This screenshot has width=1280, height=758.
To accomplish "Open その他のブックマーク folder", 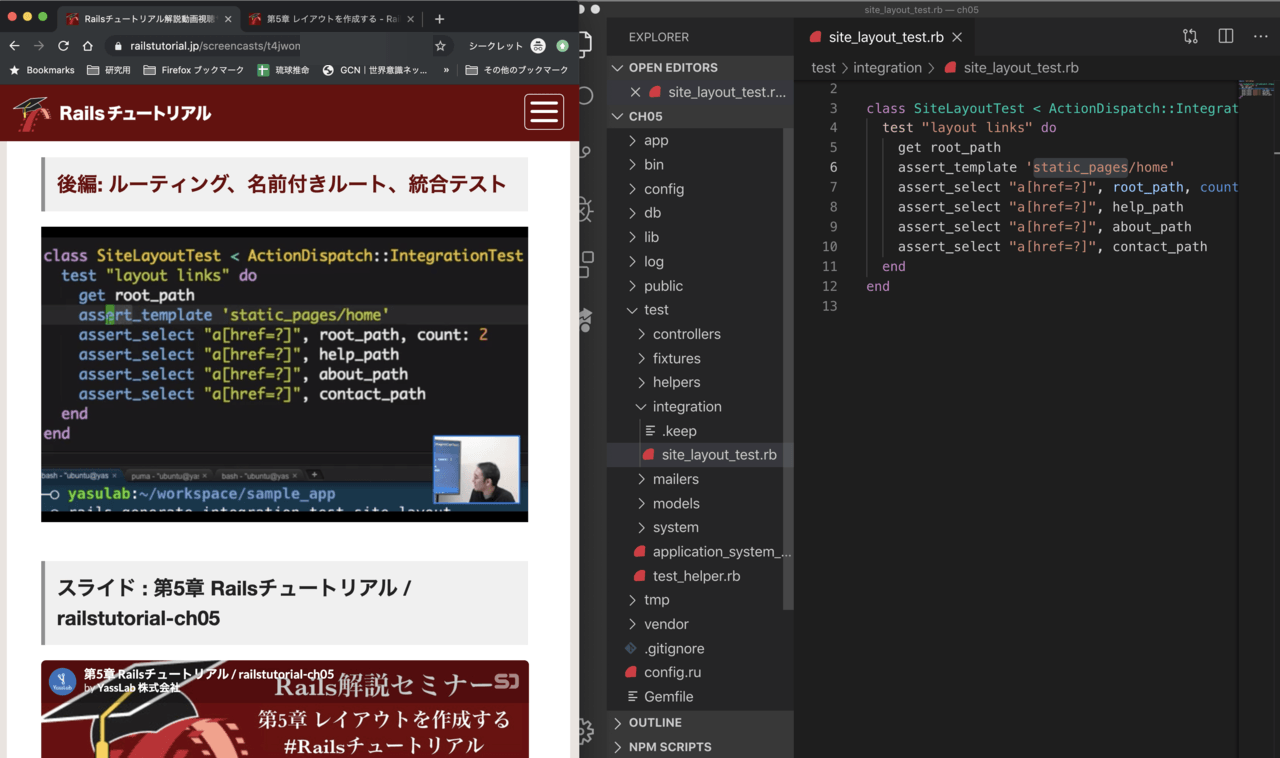I will tap(517, 70).
